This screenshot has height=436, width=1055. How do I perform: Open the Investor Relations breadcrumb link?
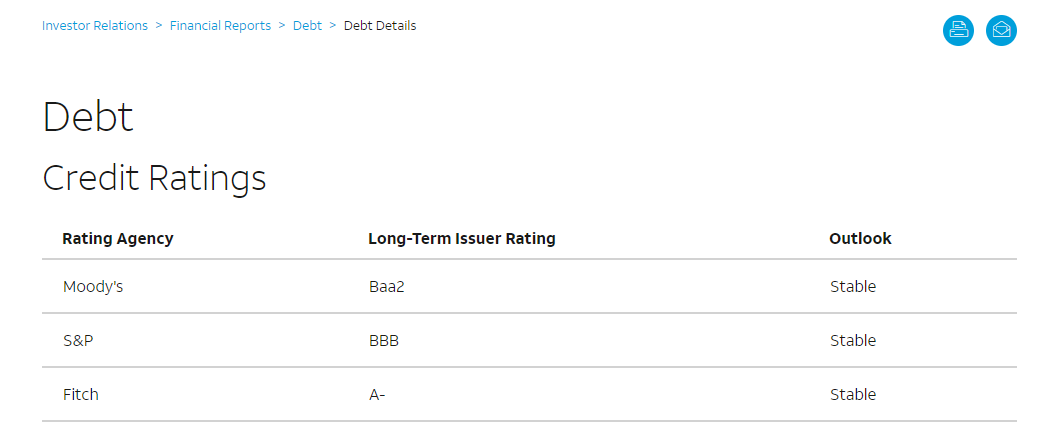95,26
